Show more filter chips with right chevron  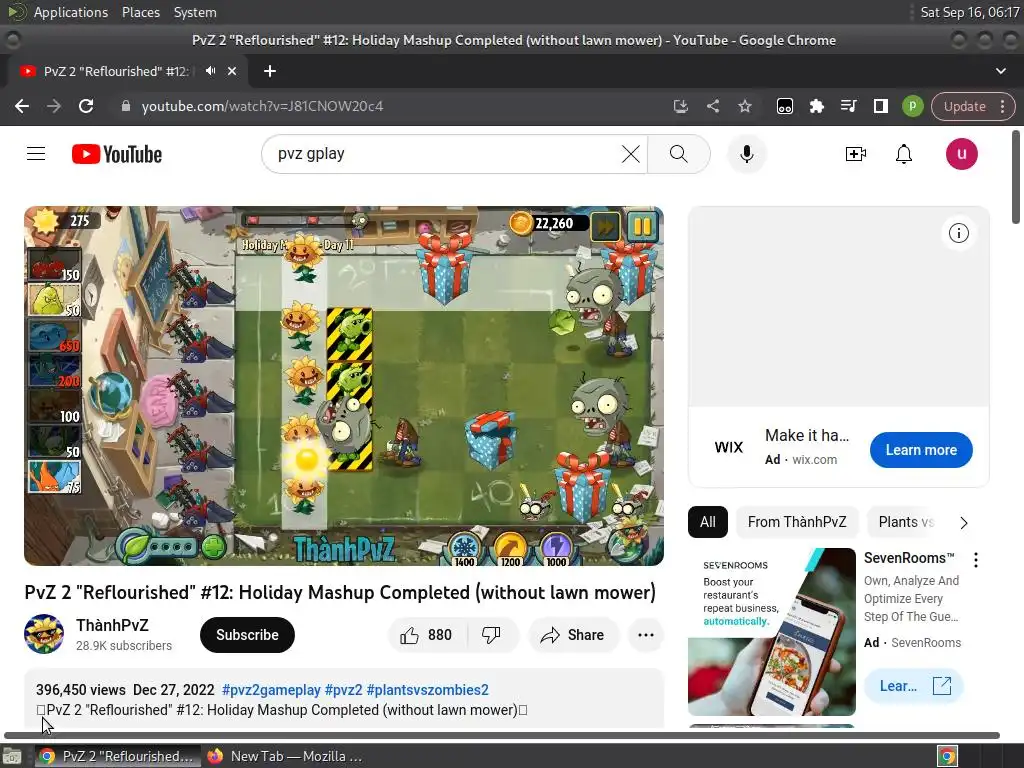(964, 522)
